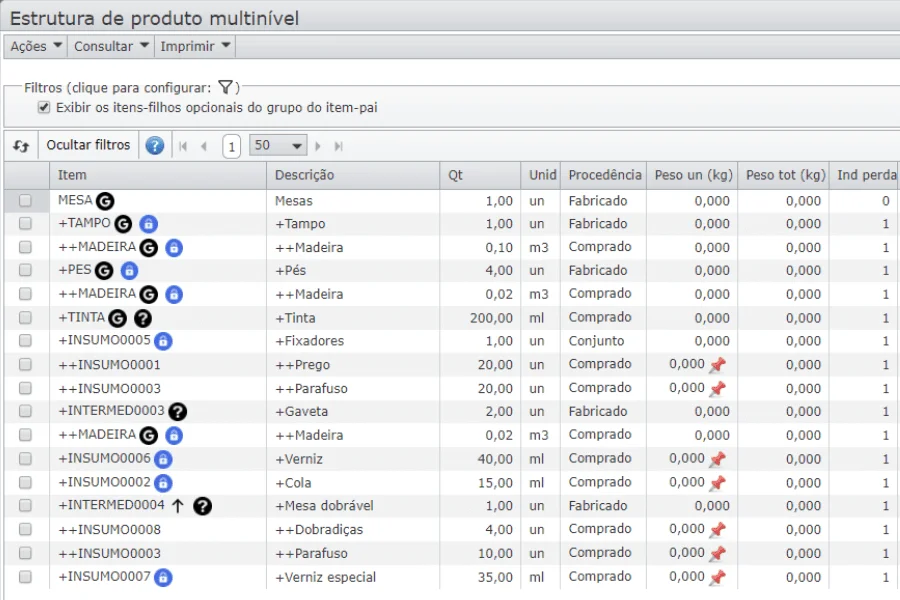Click the lock icon beside +INSUMO0007

(x=164, y=578)
